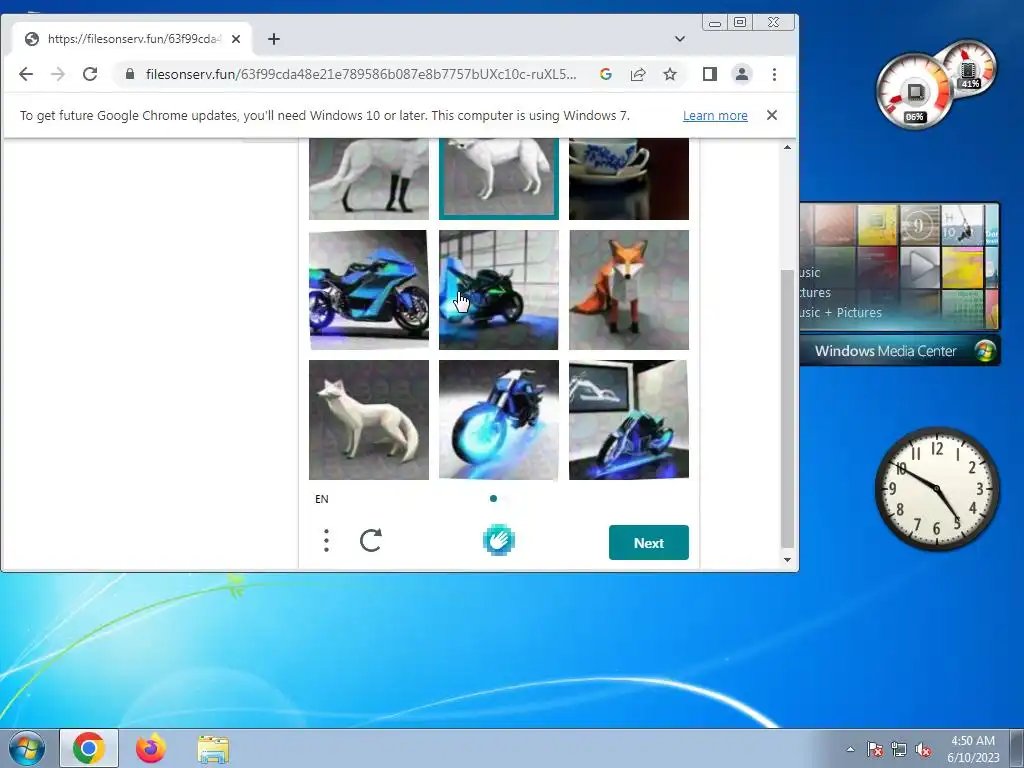Click the vertical scrollbar thumb

(x=787, y=408)
